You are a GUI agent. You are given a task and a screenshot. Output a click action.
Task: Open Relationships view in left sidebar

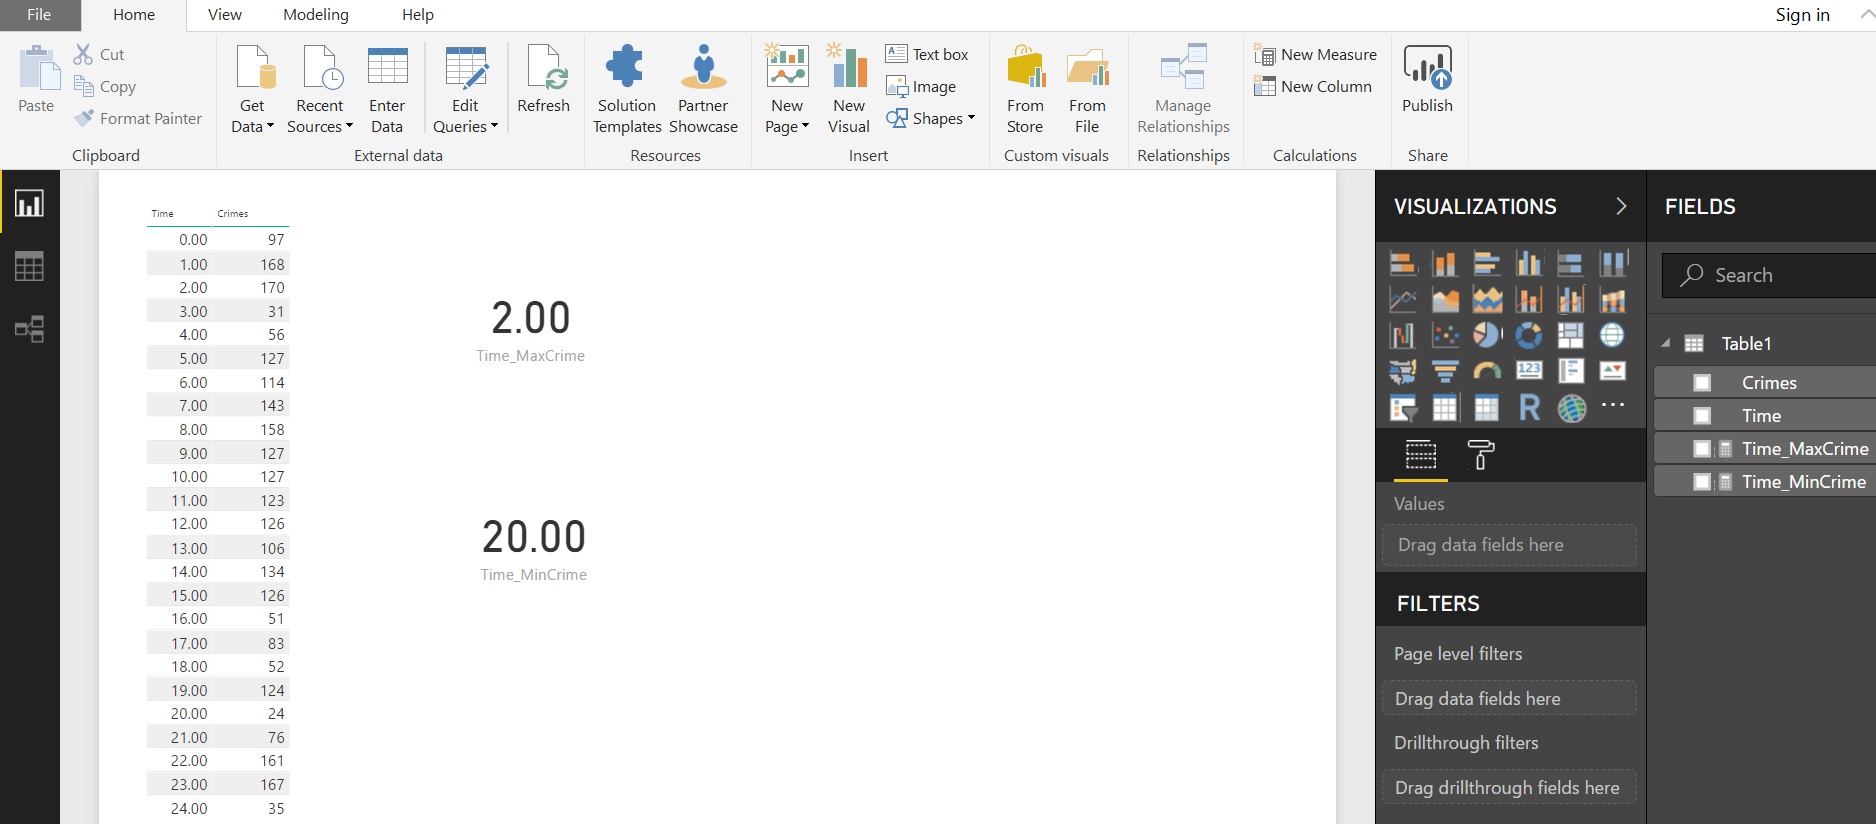(x=29, y=329)
